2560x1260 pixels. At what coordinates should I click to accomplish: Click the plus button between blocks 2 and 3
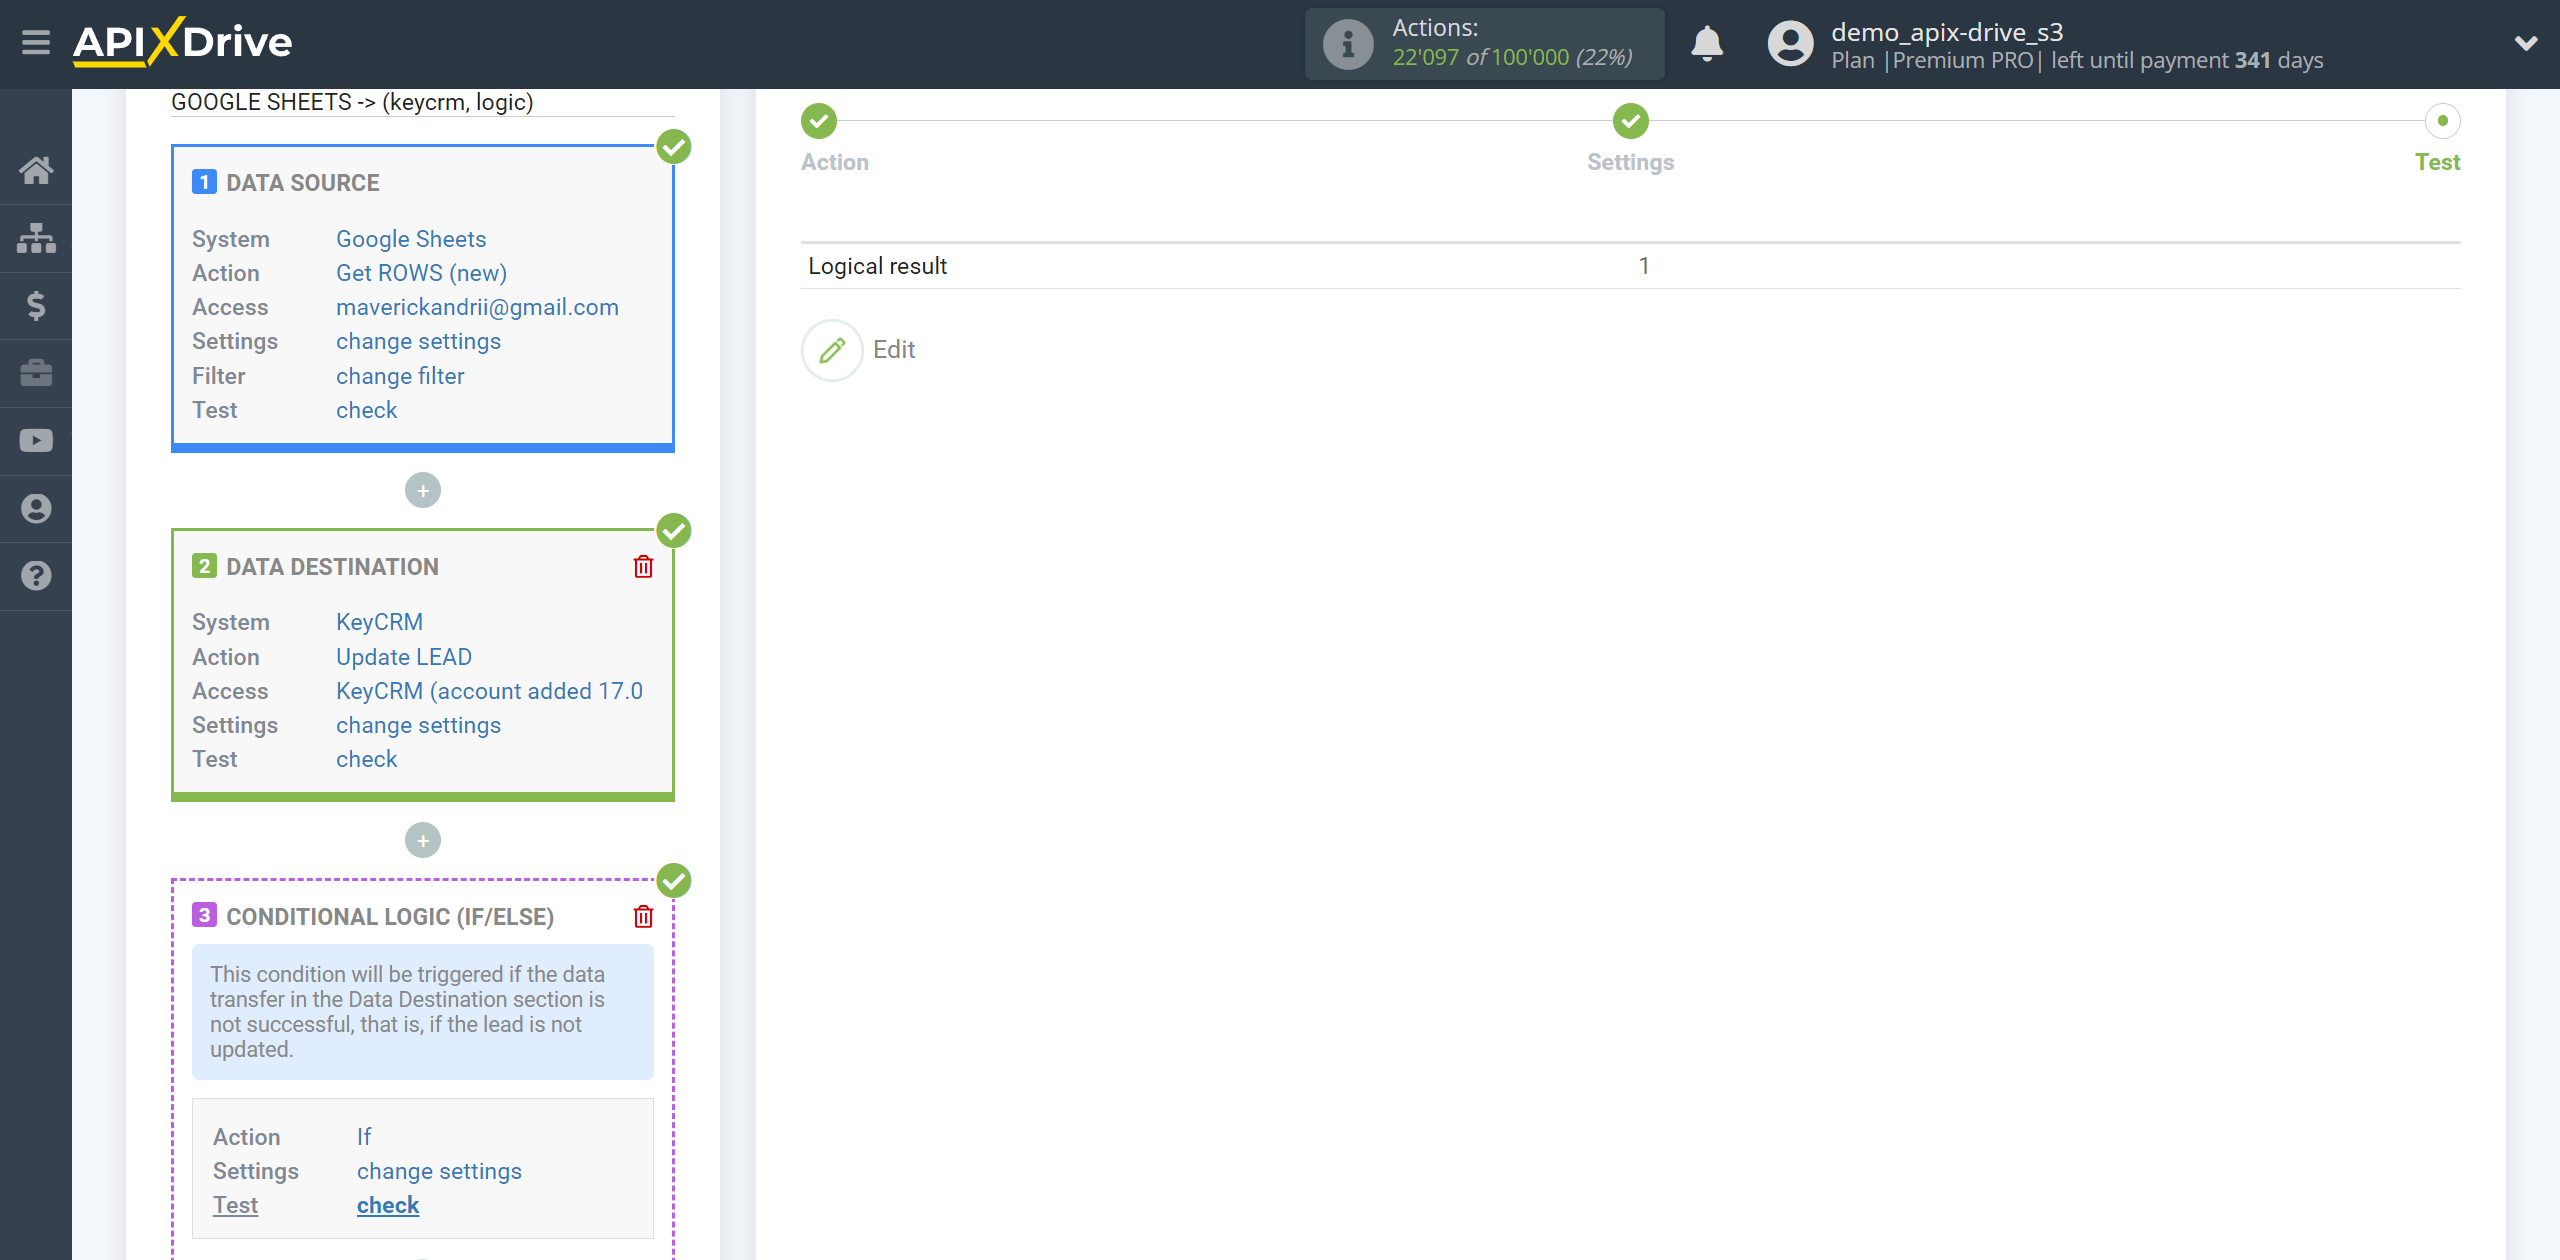[423, 839]
